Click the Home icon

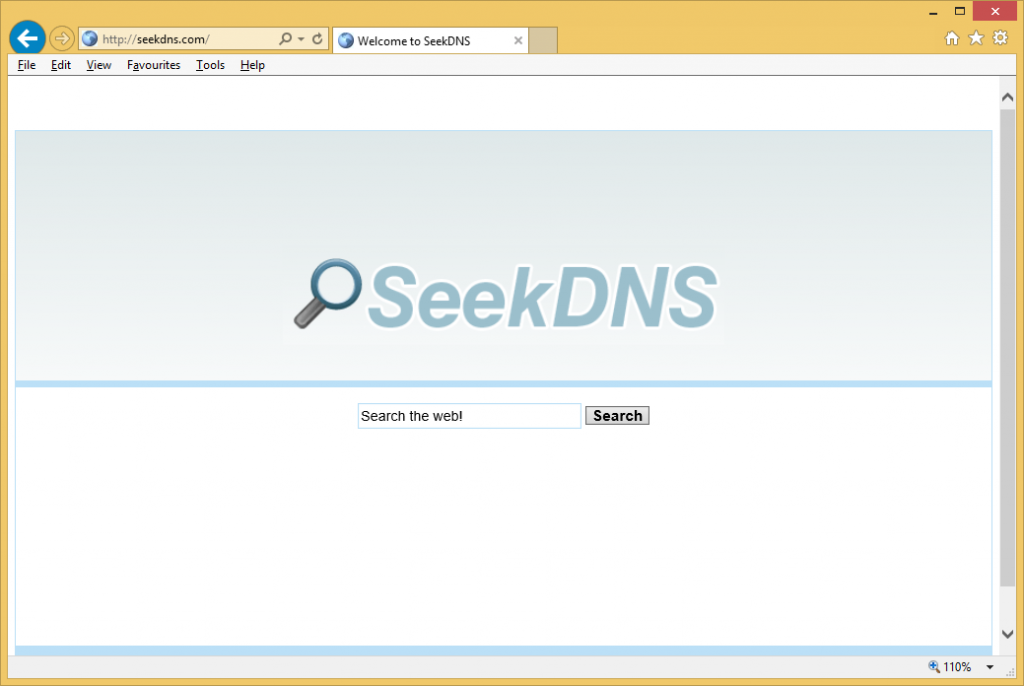click(952, 38)
